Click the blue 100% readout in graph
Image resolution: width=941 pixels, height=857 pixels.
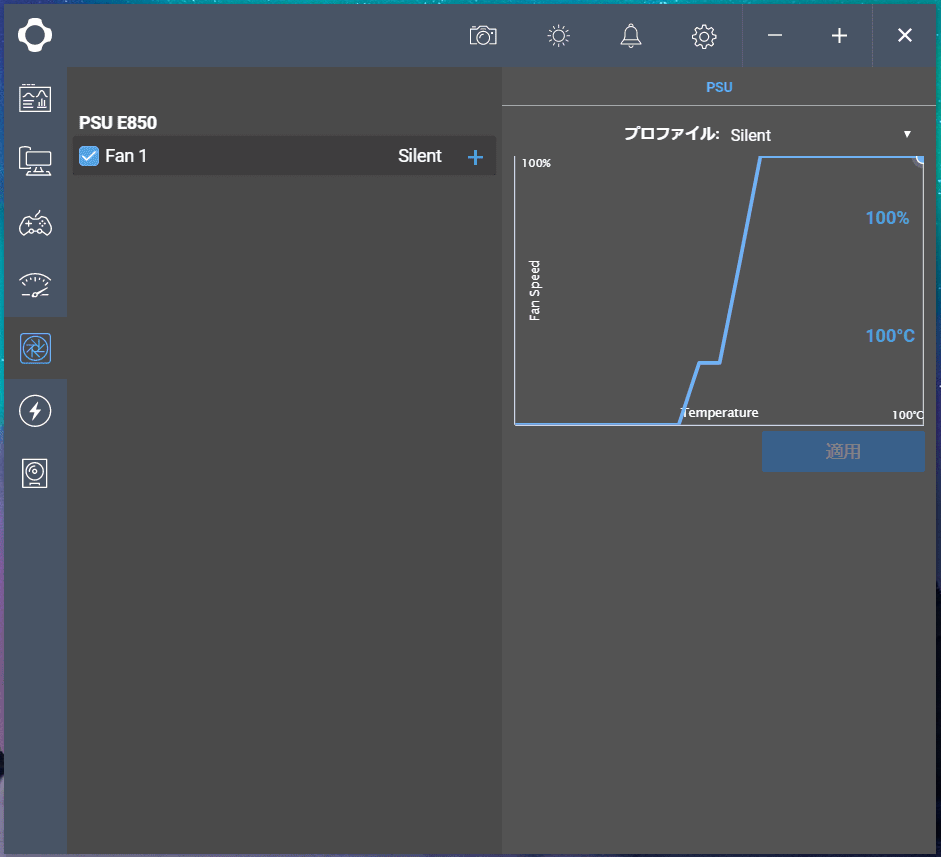click(887, 218)
